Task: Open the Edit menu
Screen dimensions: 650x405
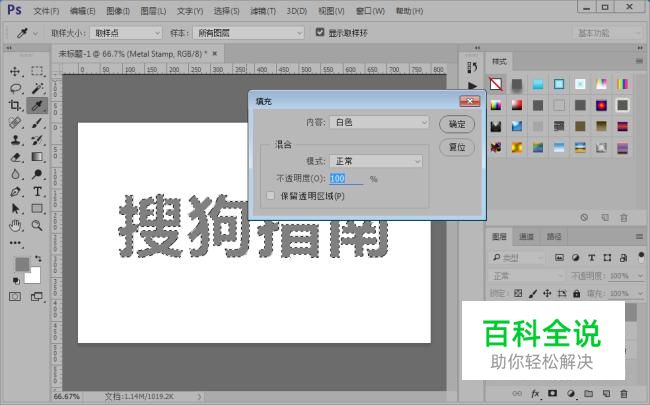Action: [x=82, y=11]
